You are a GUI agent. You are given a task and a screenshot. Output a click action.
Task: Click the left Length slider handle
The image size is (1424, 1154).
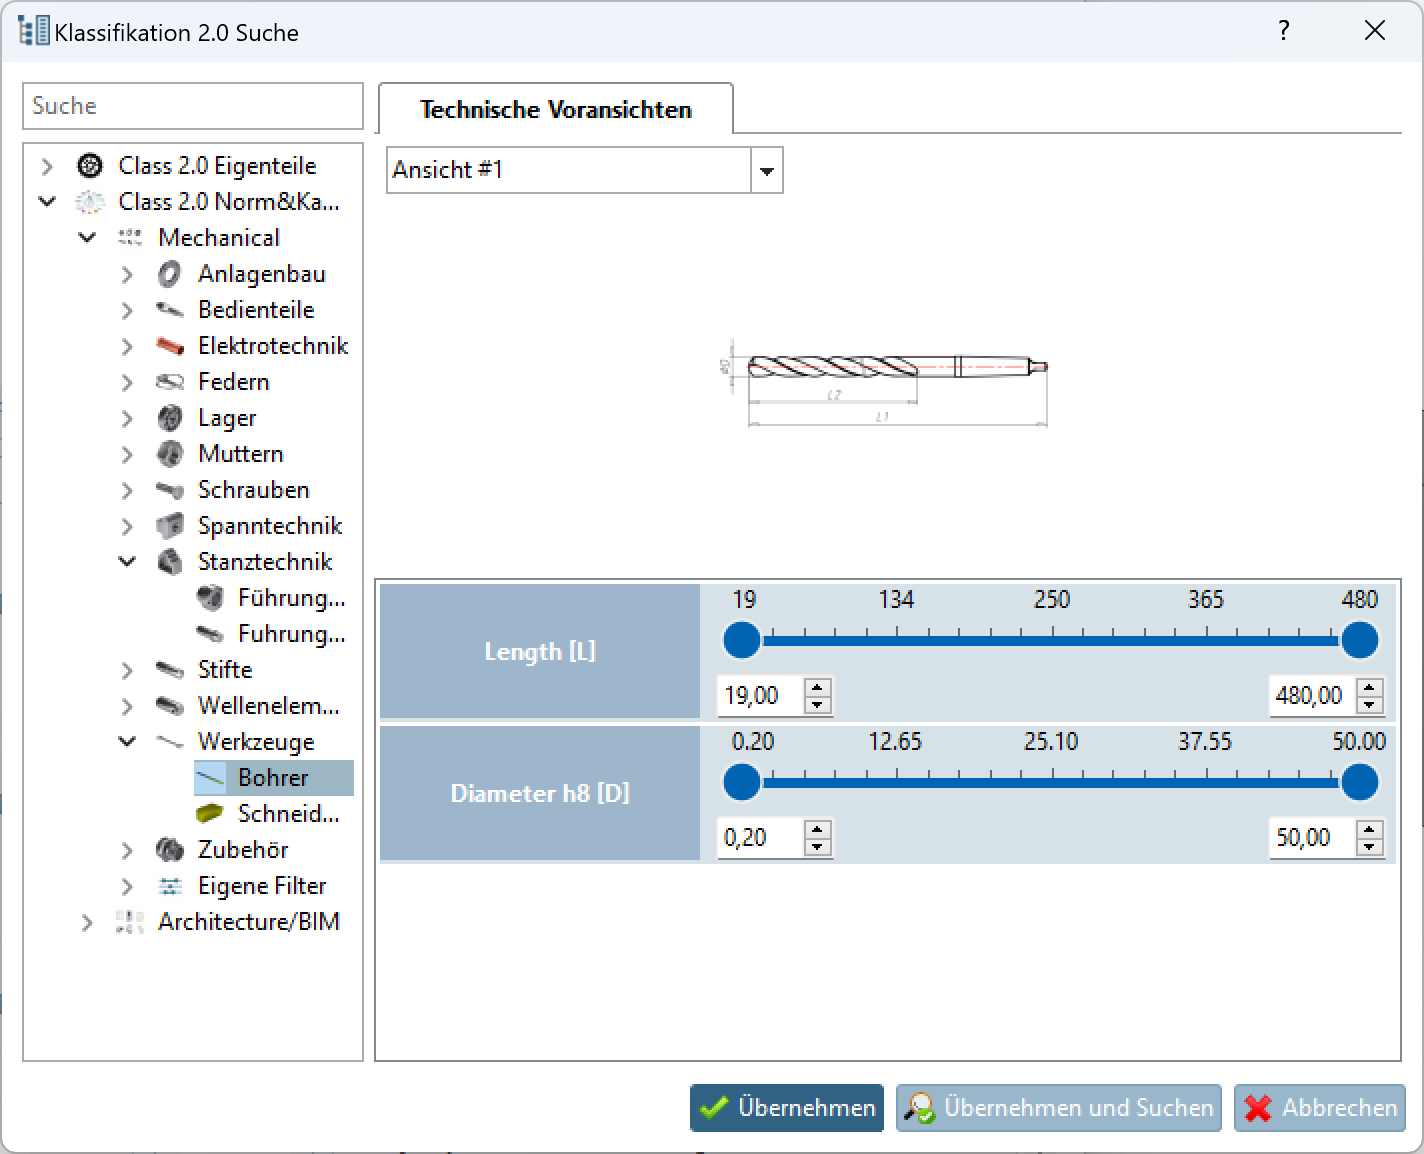click(x=741, y=640)
